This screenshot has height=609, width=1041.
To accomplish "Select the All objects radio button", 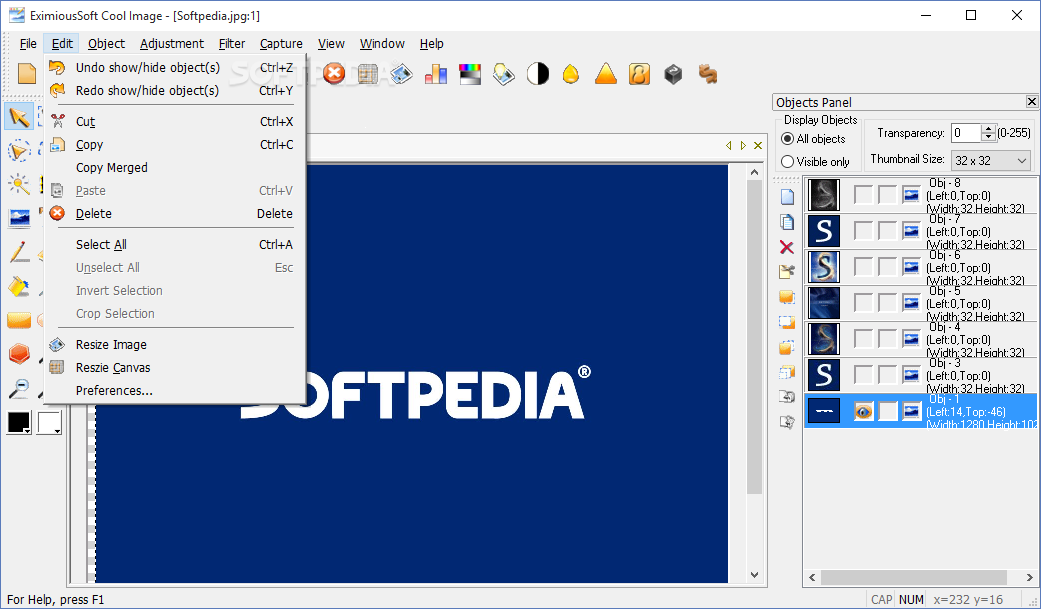I will pos(787,139).
